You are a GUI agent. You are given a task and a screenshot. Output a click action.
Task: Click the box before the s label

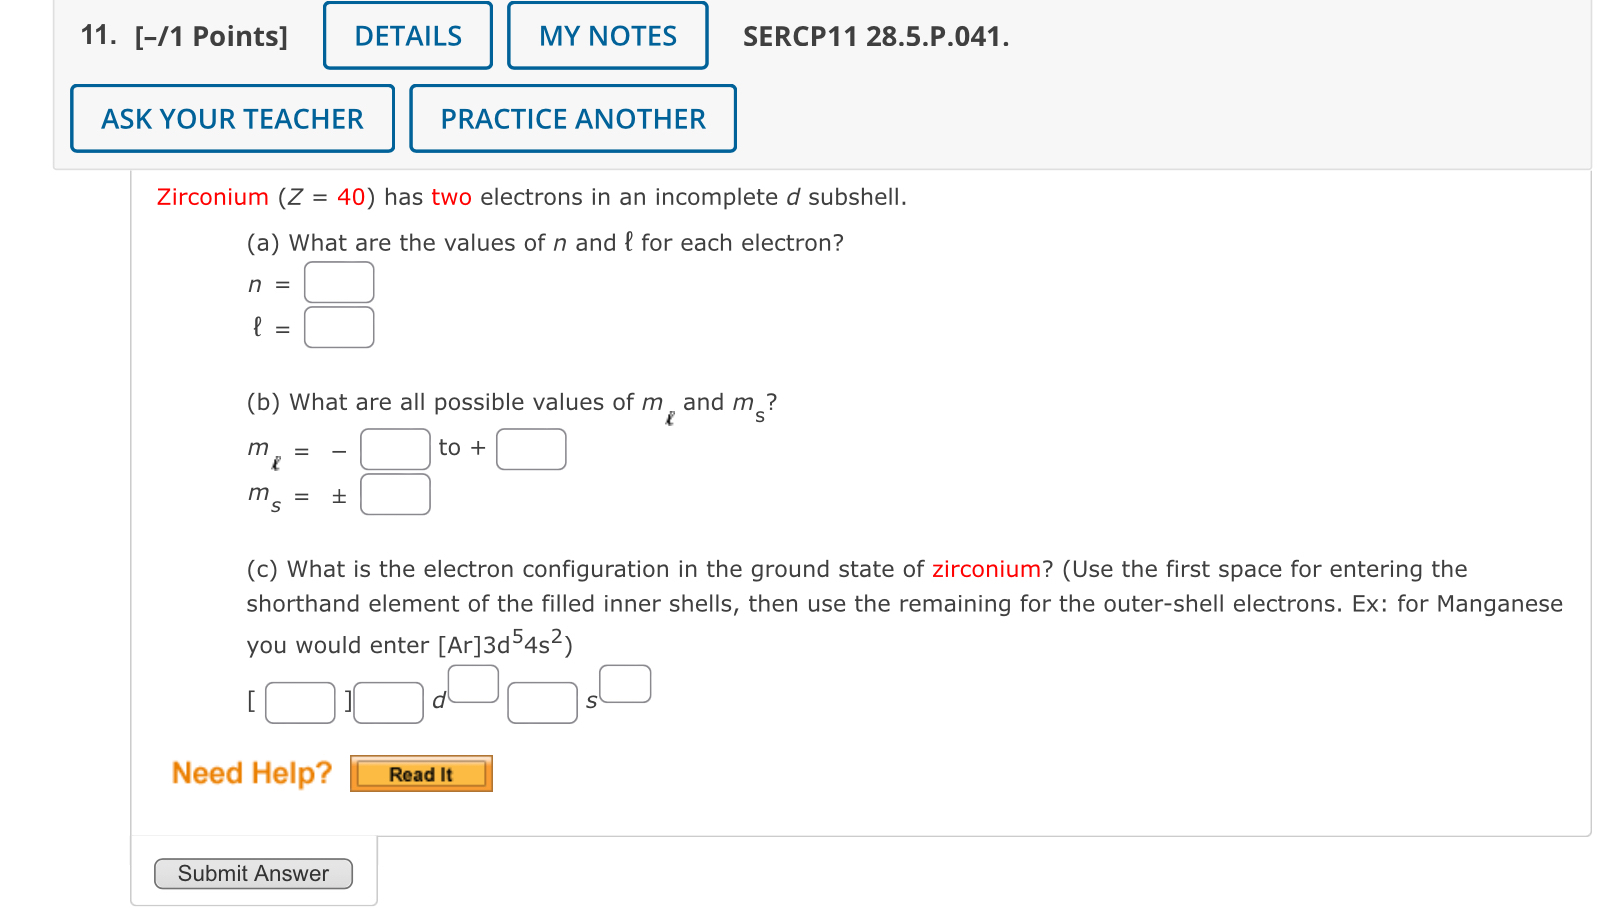pyautogui.click(x=541, y=702)
